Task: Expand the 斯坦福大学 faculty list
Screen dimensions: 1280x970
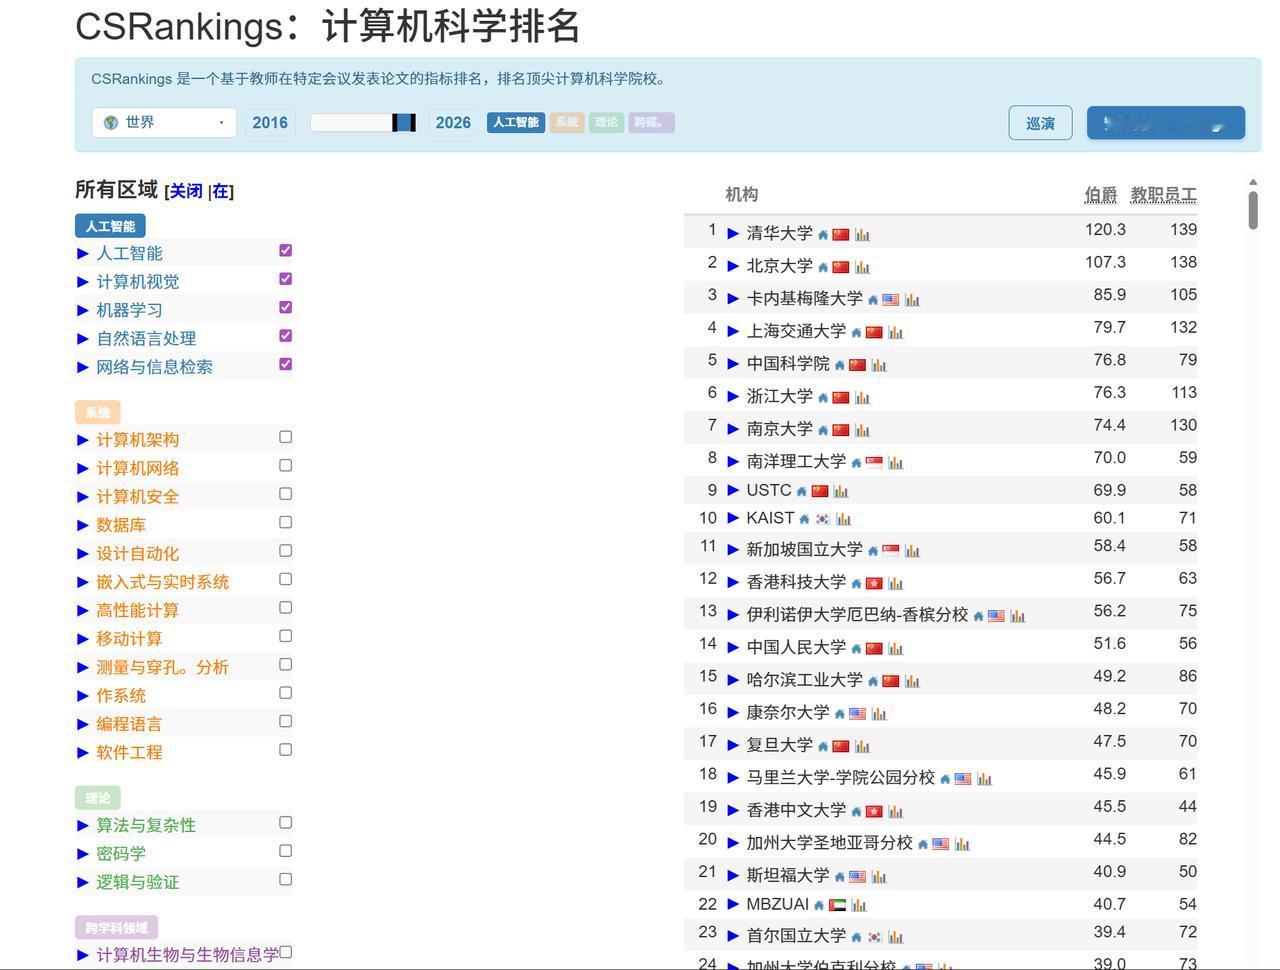Action: click(x=733, y=875)
